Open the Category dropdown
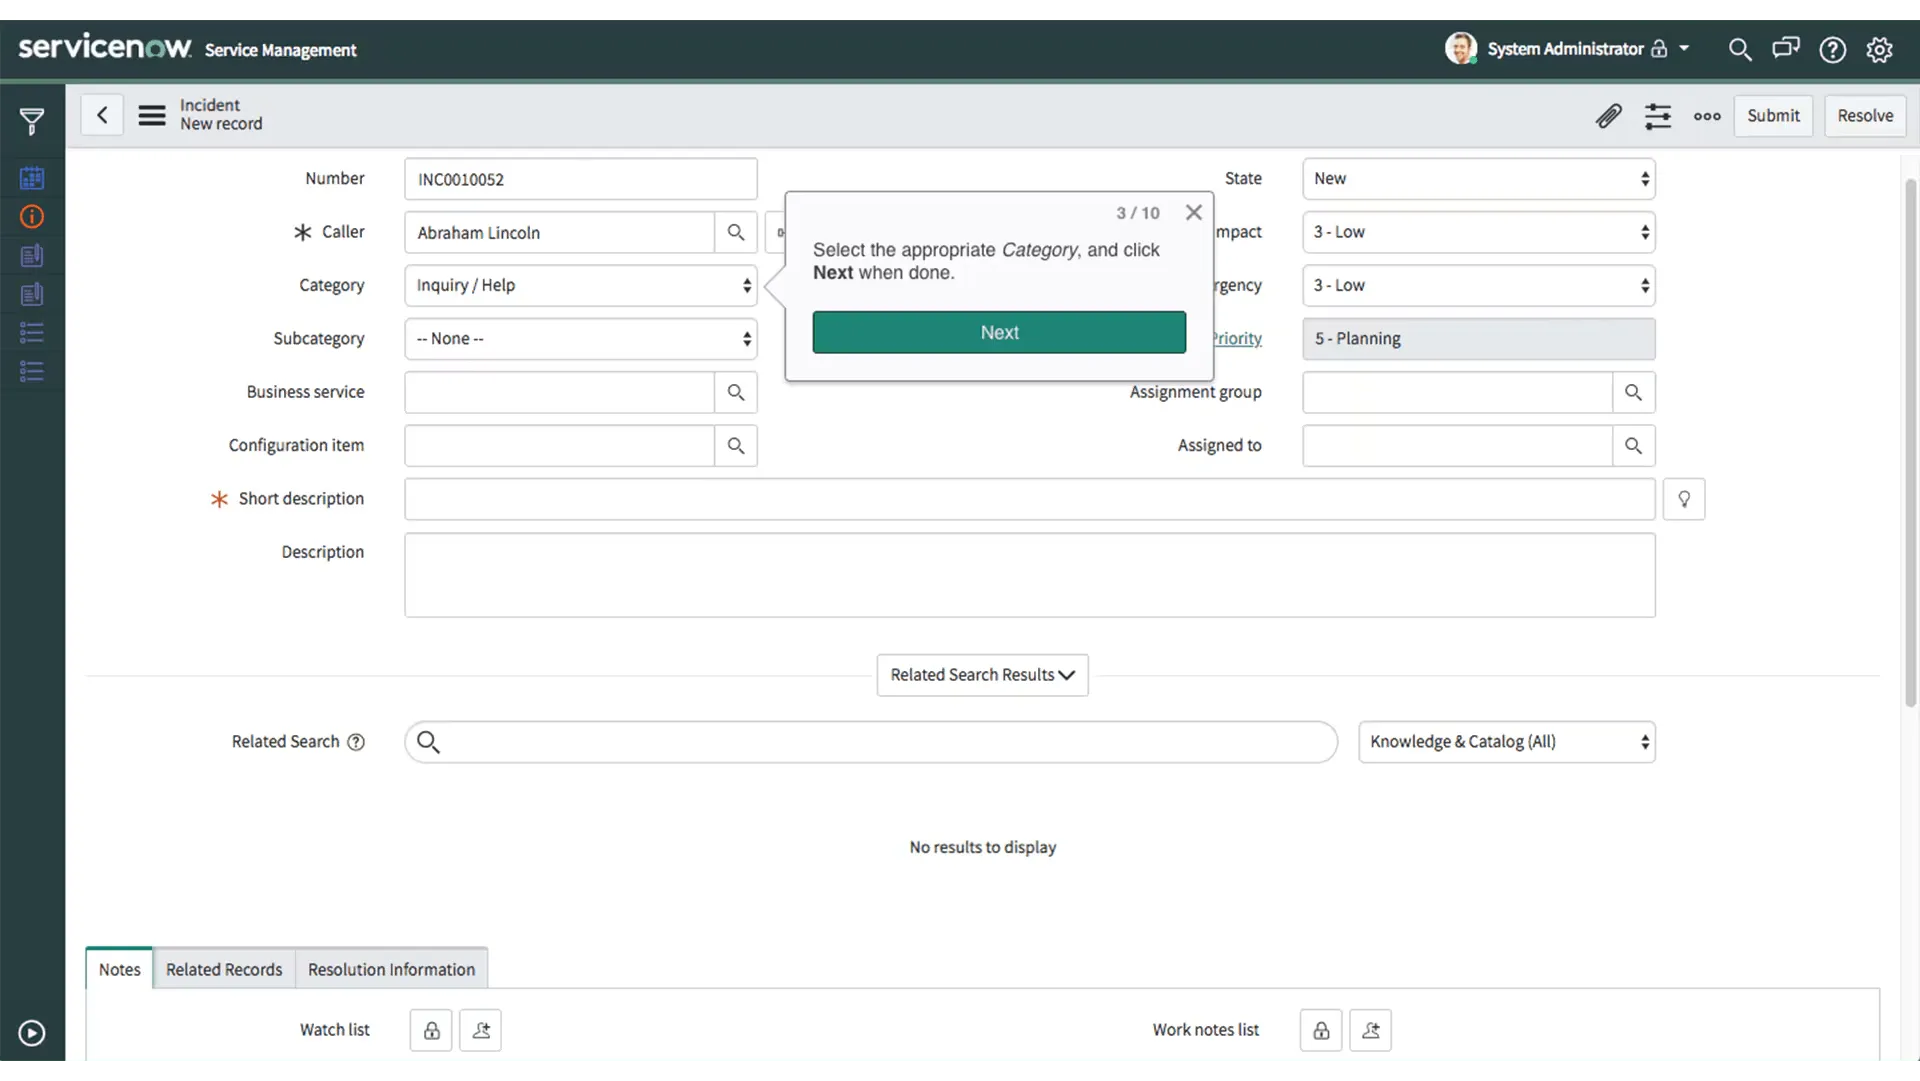 [x=580, y=286]
